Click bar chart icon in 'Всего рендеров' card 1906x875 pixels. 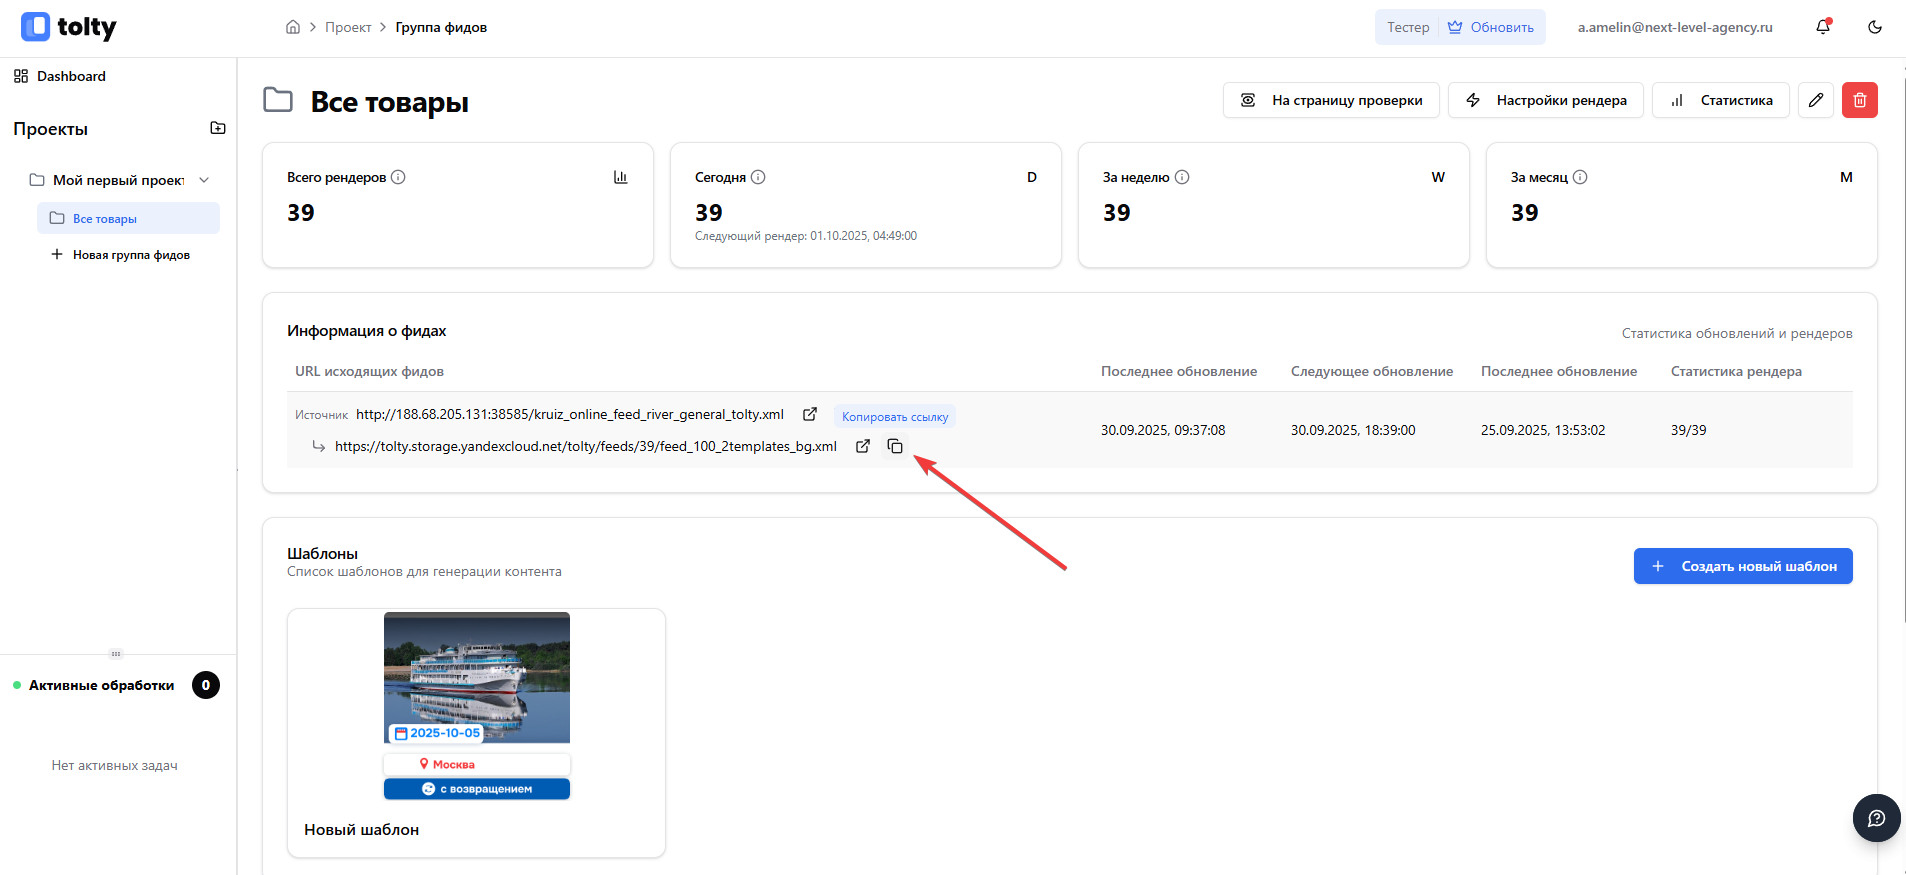[621, 177]
